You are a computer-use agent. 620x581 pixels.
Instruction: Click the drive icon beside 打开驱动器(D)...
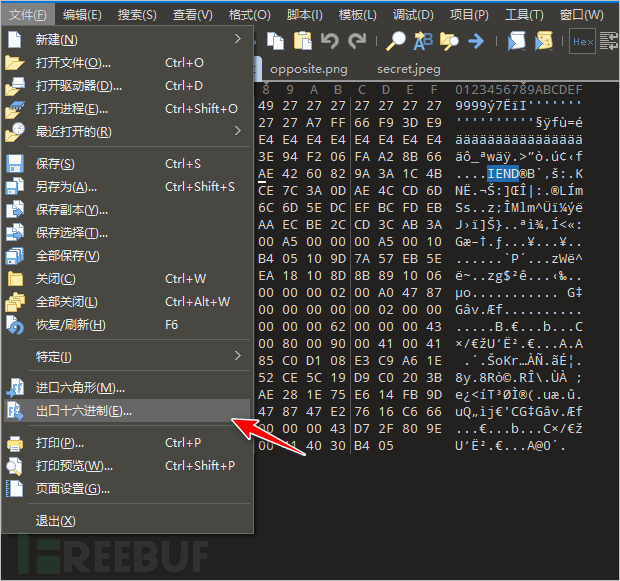(x=15, y=86)
